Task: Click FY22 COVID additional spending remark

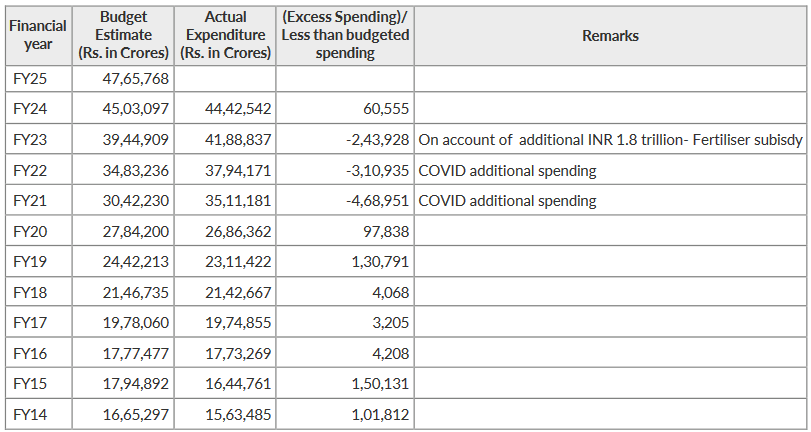Action: click(x=507, y=171)
